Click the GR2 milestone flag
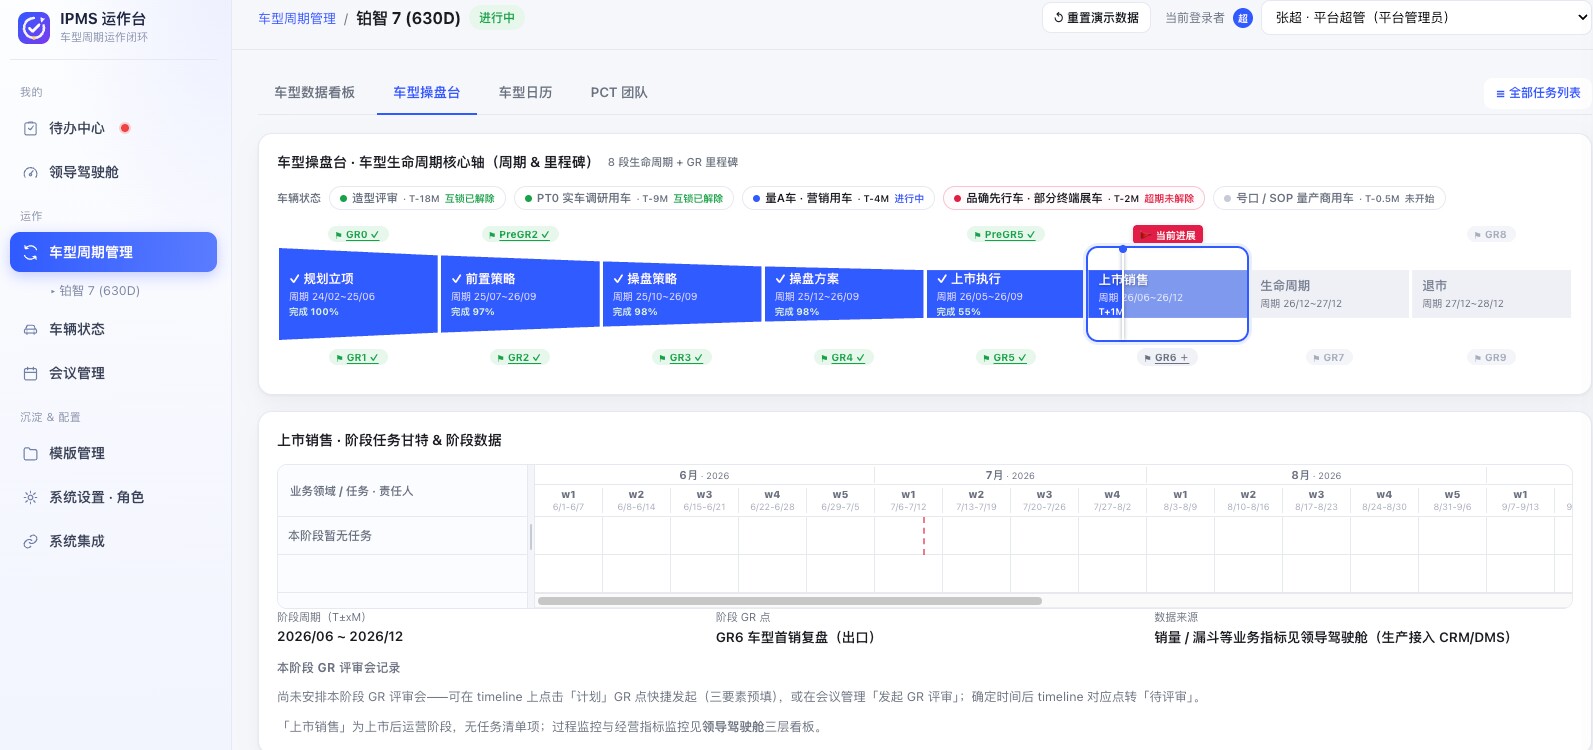The image size is (1593, 750). 519,357
